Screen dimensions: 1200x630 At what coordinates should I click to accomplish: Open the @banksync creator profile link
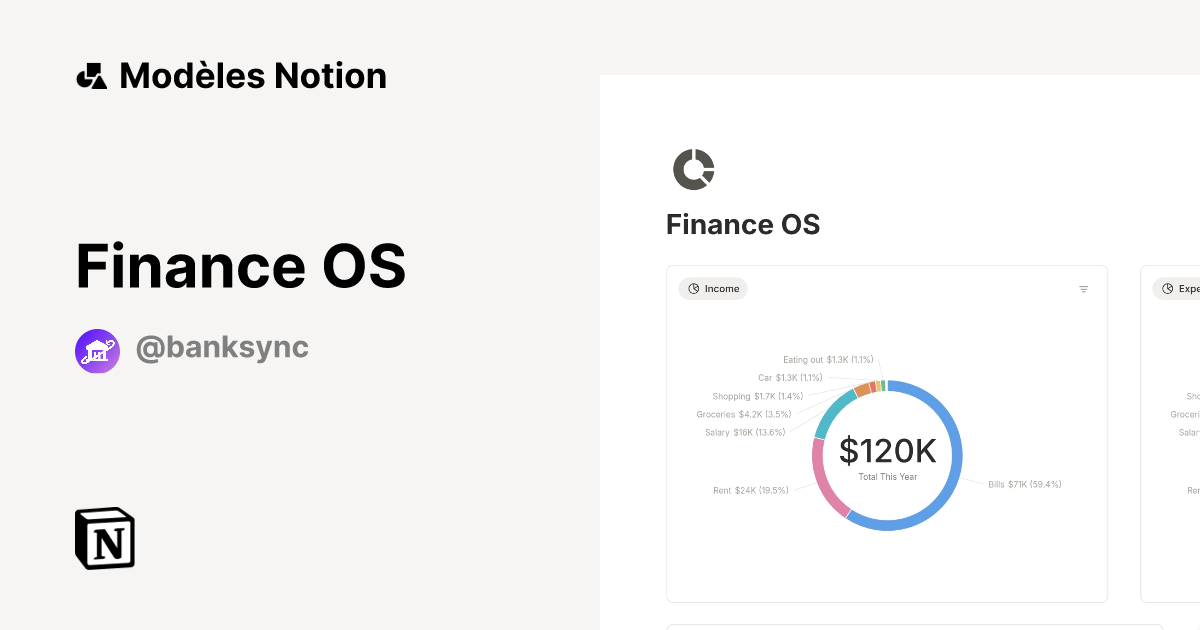point(222,347)
